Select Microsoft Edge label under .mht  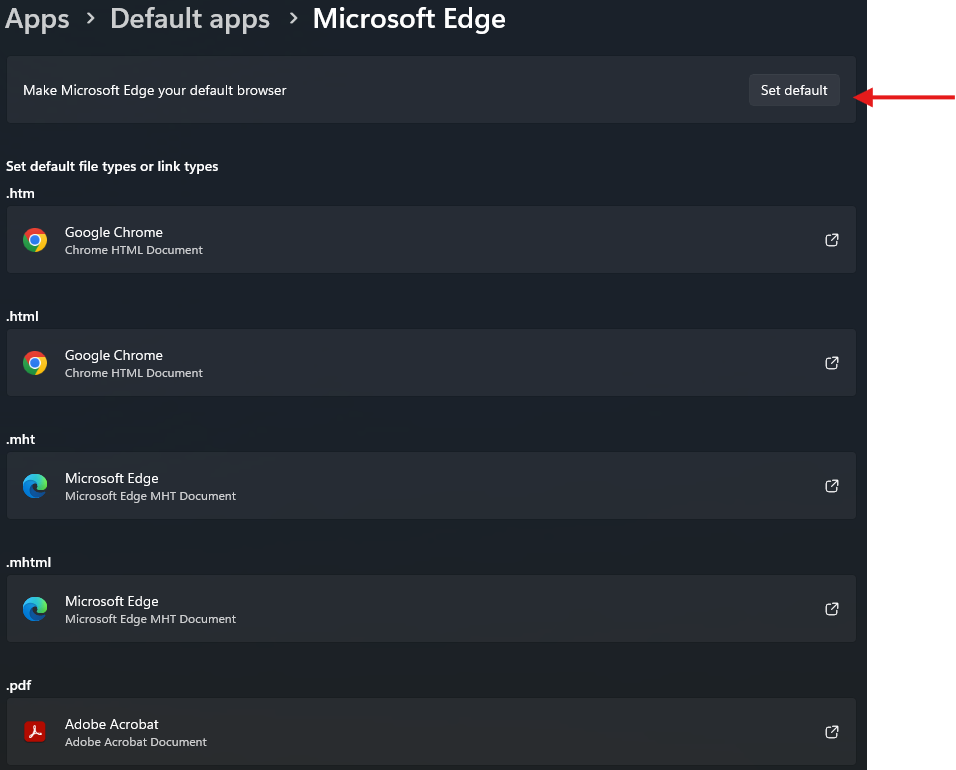112,478
